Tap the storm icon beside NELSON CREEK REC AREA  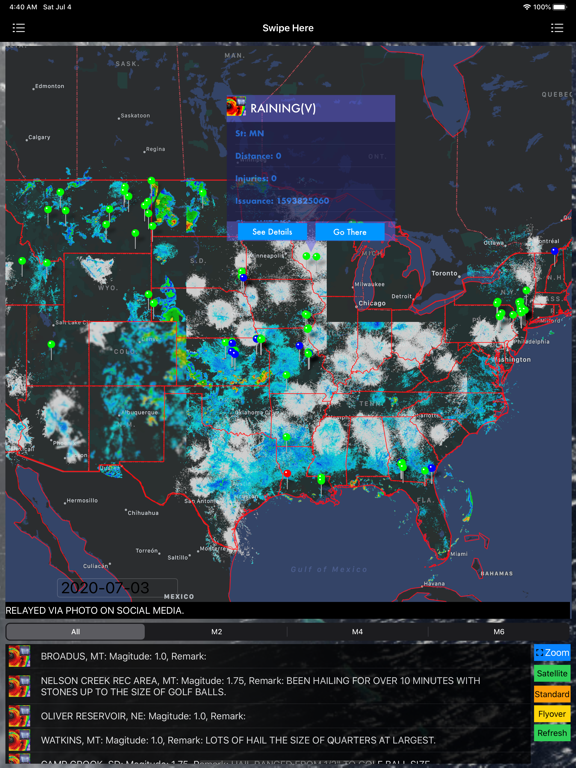click(x=19, y=686)
